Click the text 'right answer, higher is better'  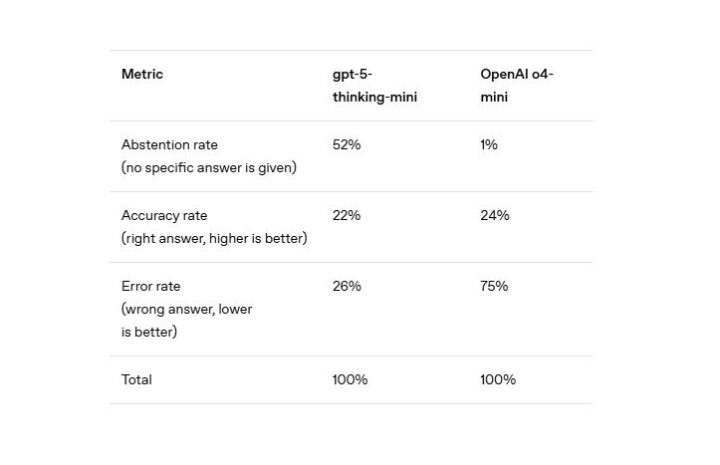coord(214,238)
